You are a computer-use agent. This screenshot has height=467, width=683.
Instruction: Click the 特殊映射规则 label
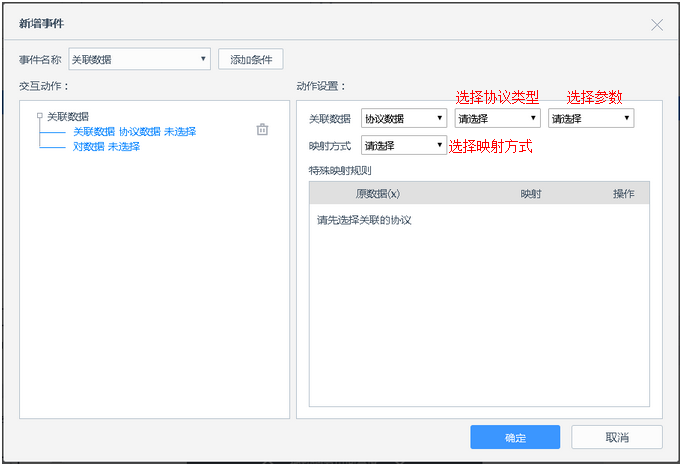[340, 170]
